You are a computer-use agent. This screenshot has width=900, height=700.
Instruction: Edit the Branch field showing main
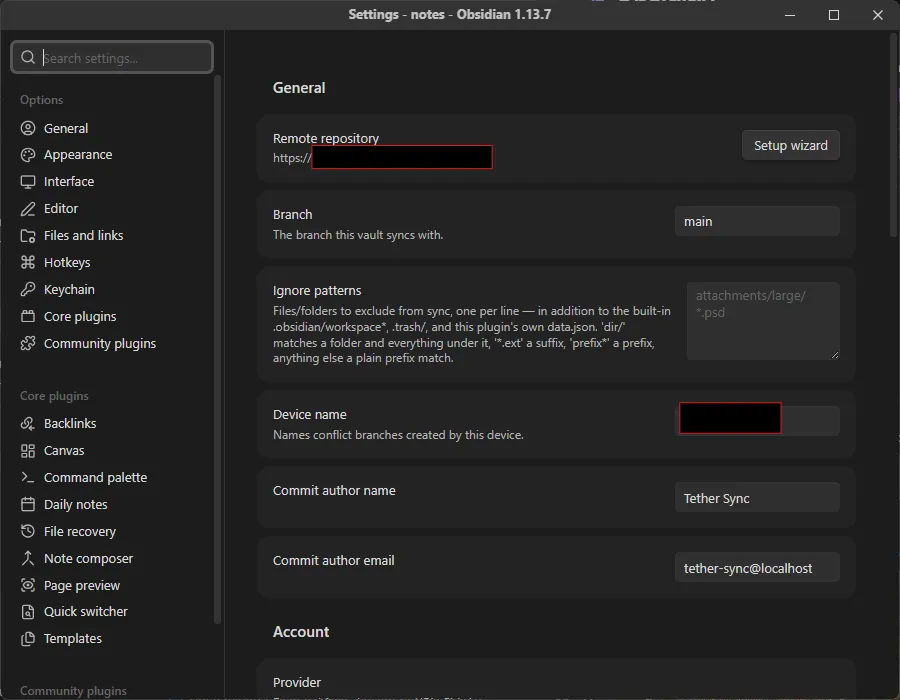(x=757, y=221)
